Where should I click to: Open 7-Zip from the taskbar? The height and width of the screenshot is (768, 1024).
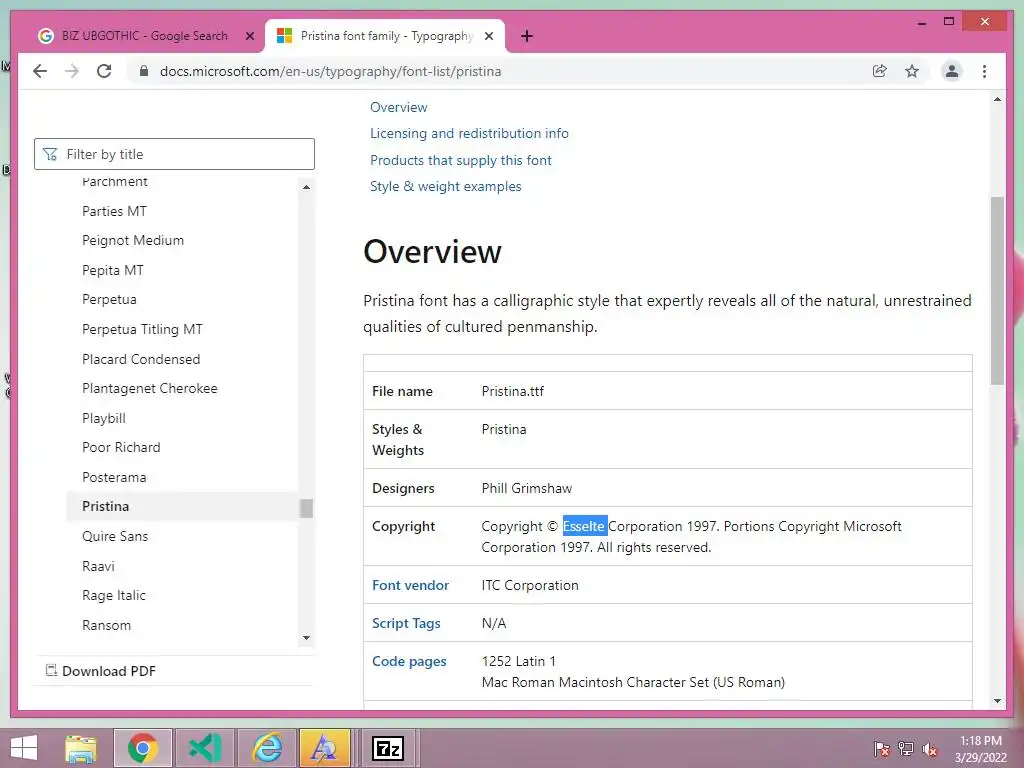coord(388,748)
